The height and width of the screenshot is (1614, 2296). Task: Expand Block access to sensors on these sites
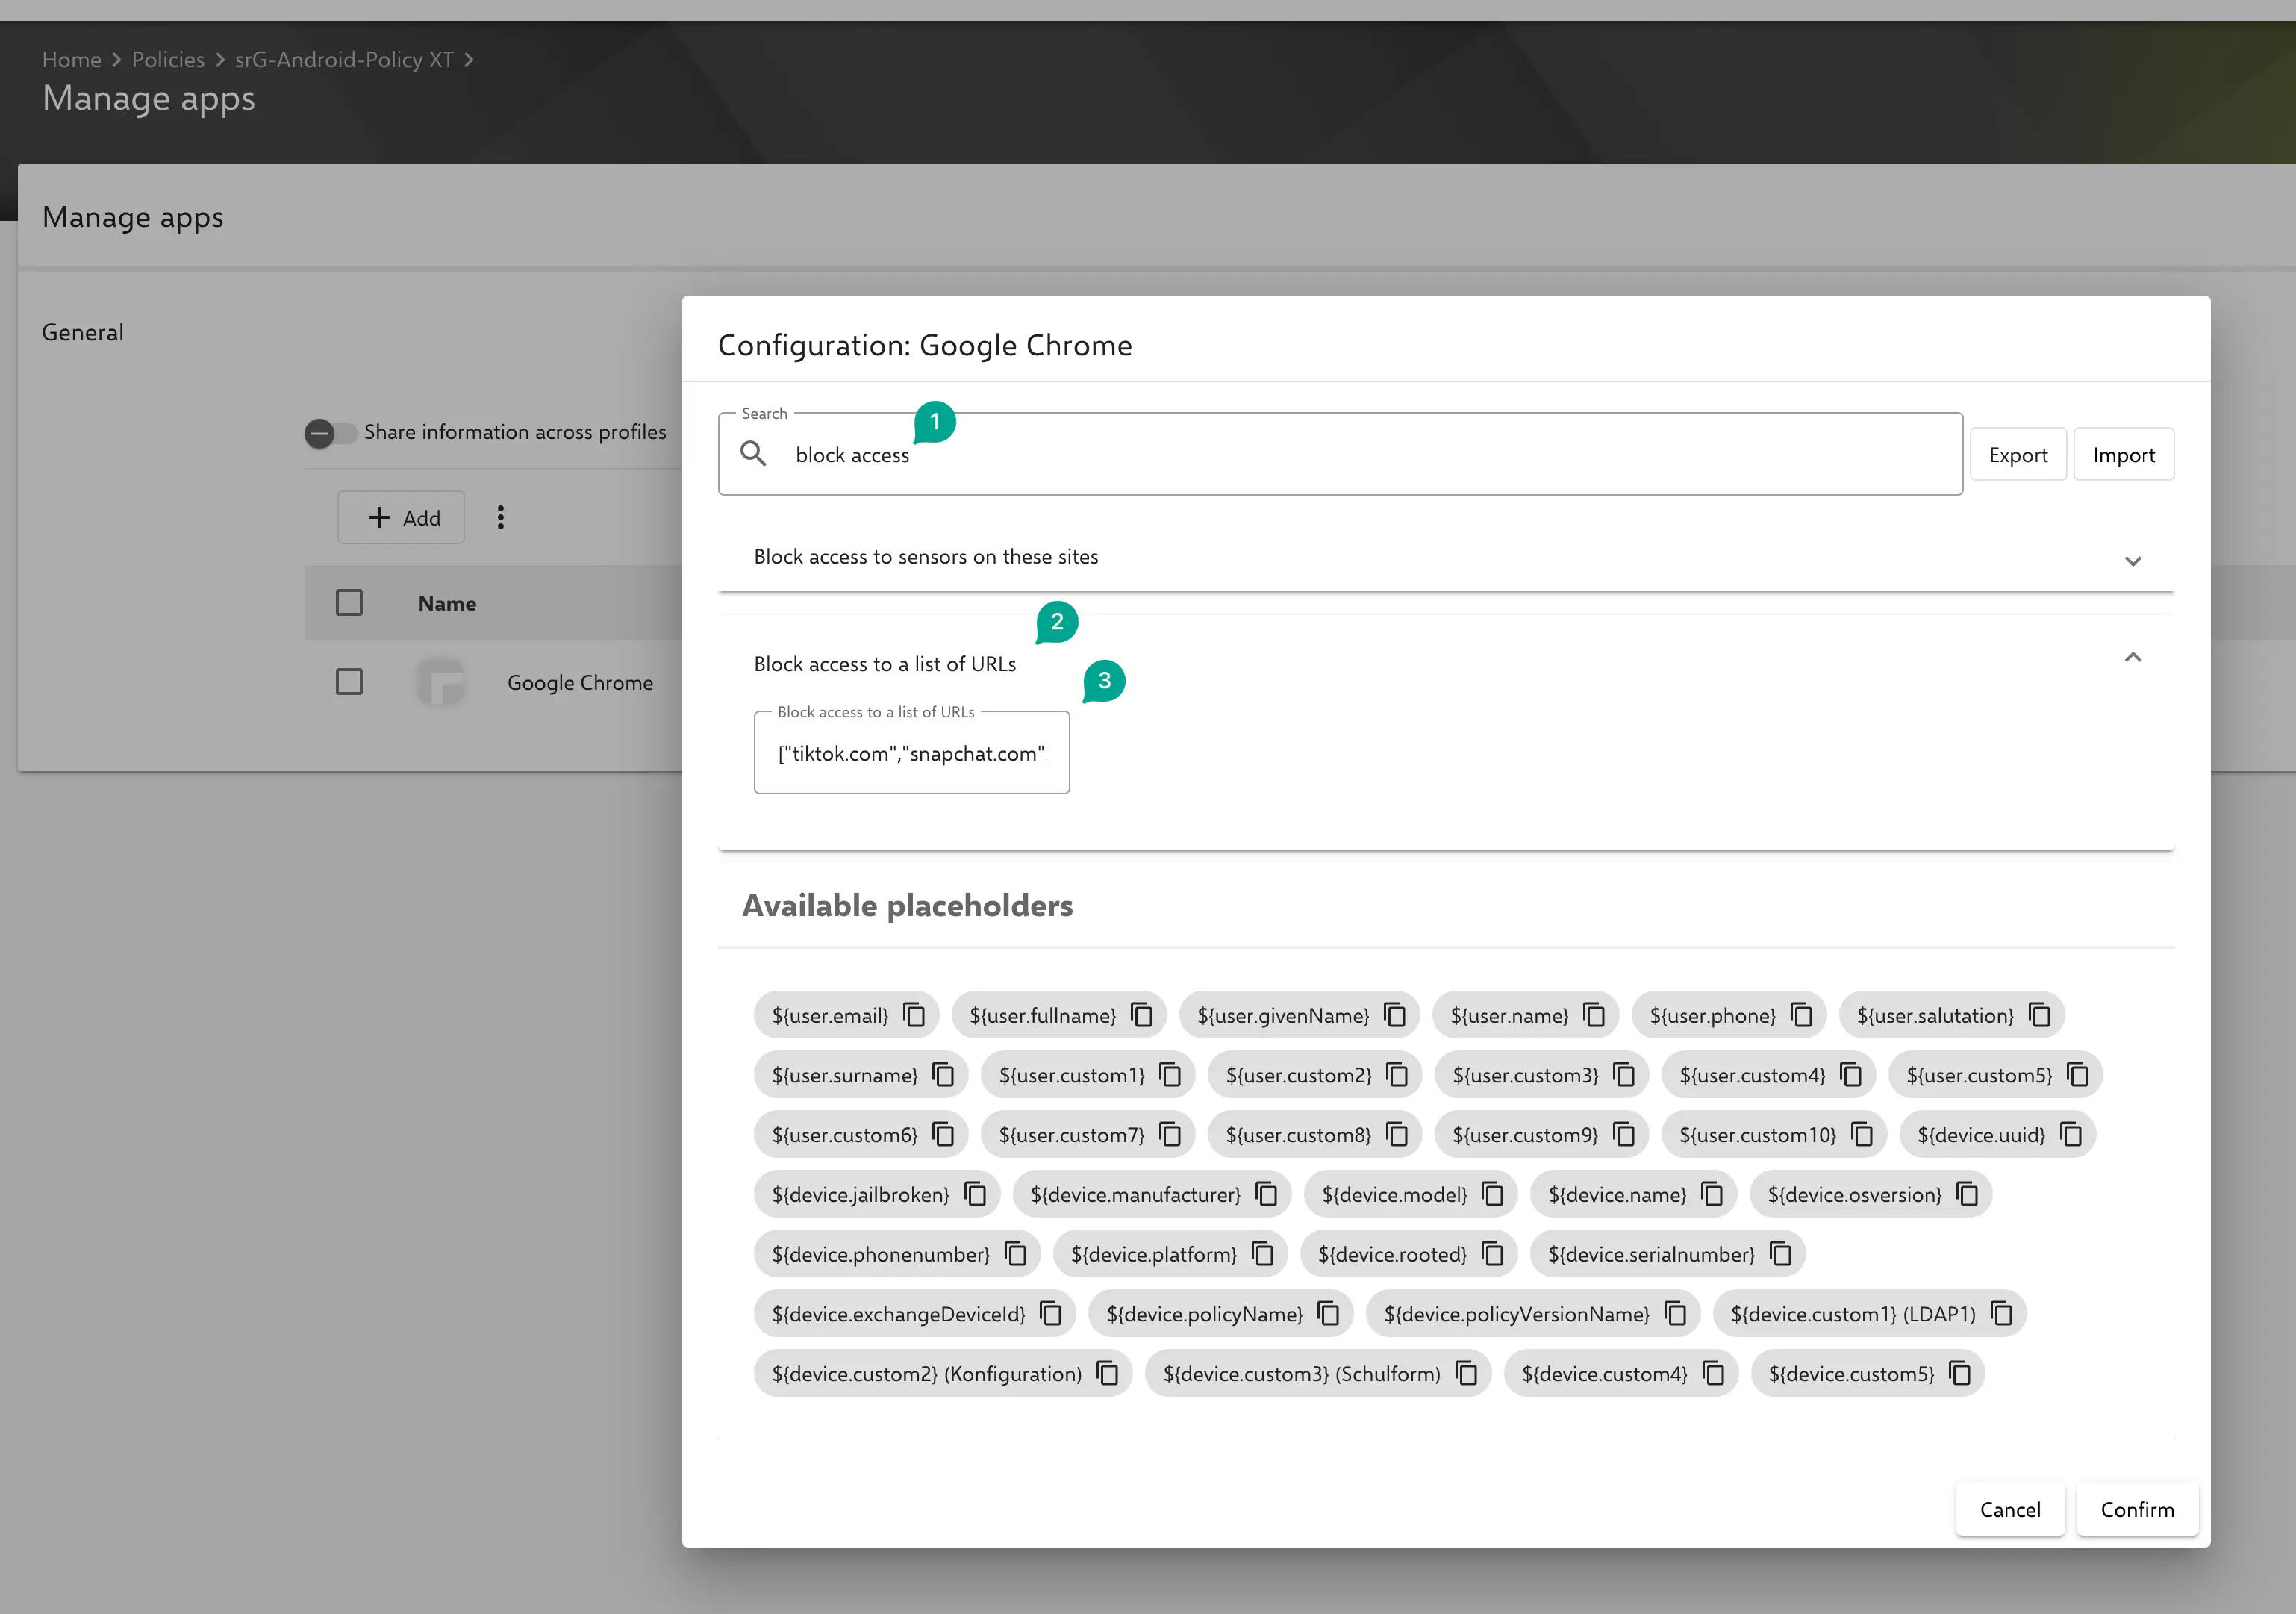(2133, 560)
